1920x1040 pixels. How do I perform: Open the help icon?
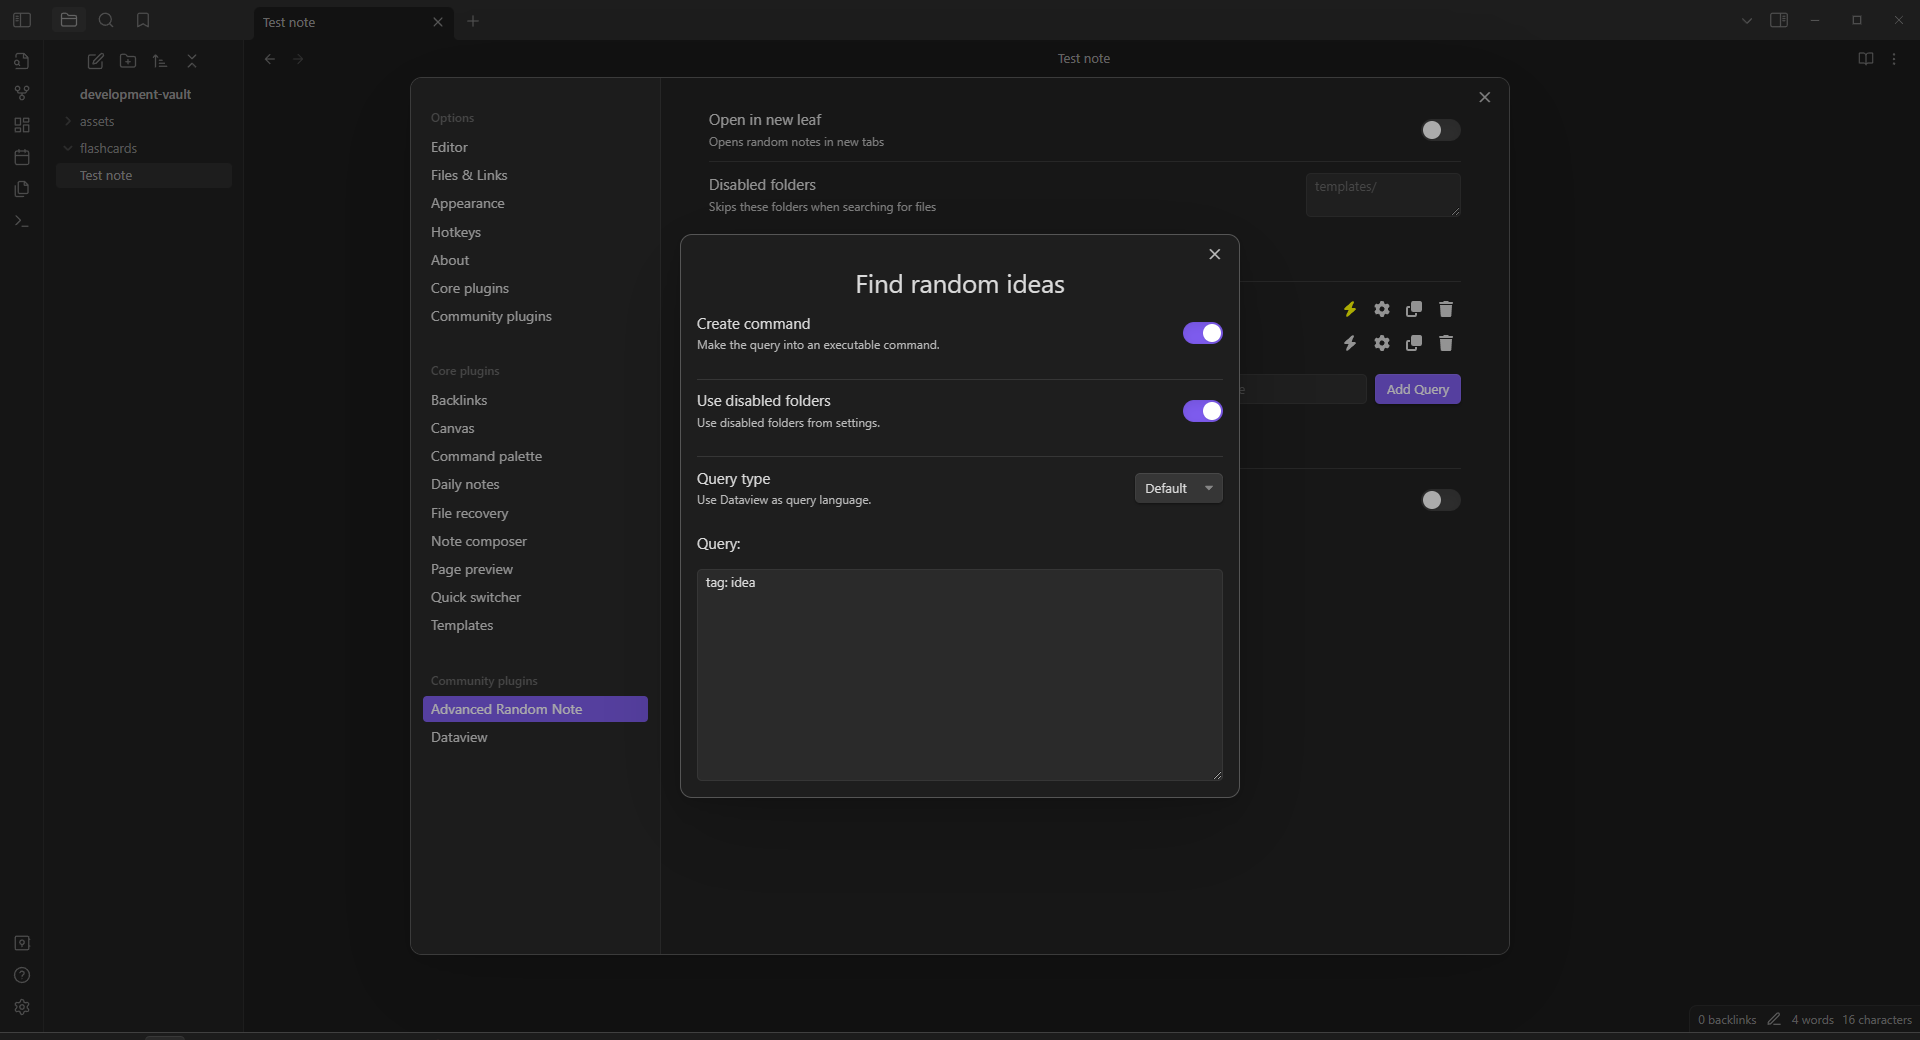22,975
